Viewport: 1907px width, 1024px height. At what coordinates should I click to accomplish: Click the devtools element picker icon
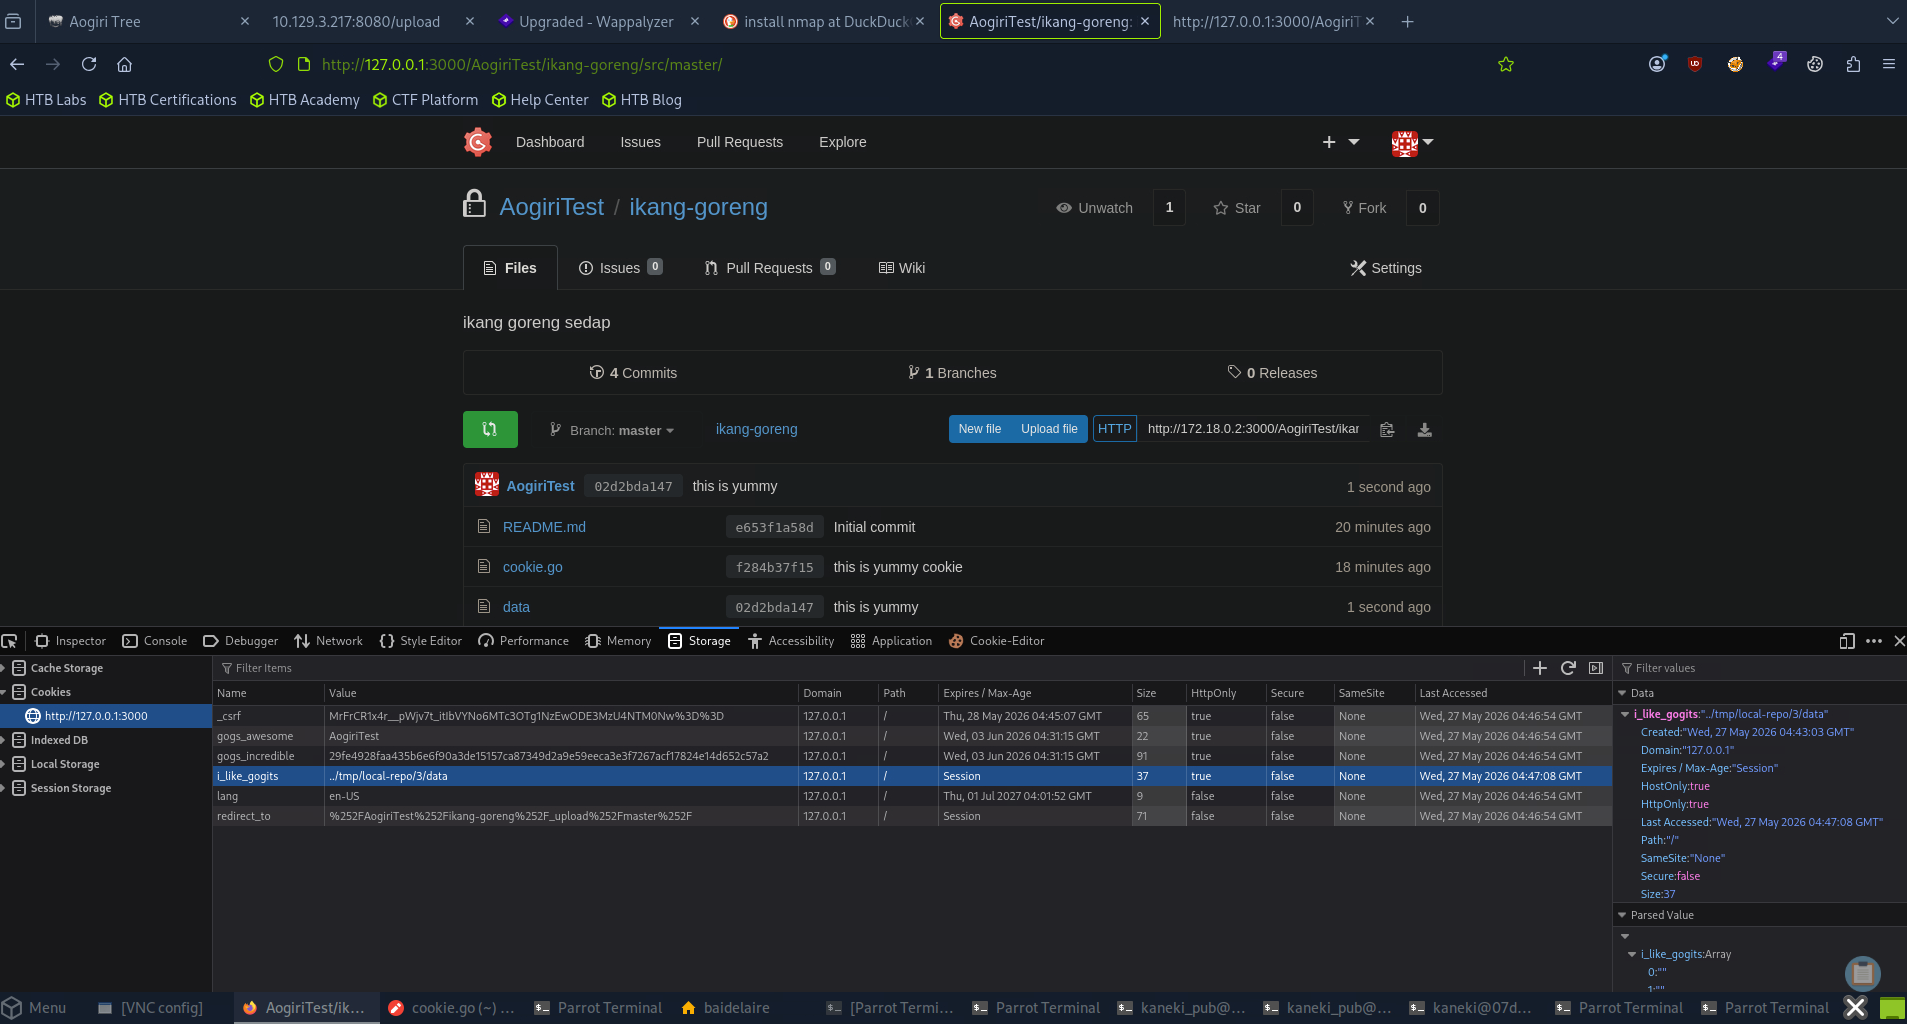(10, 641)
